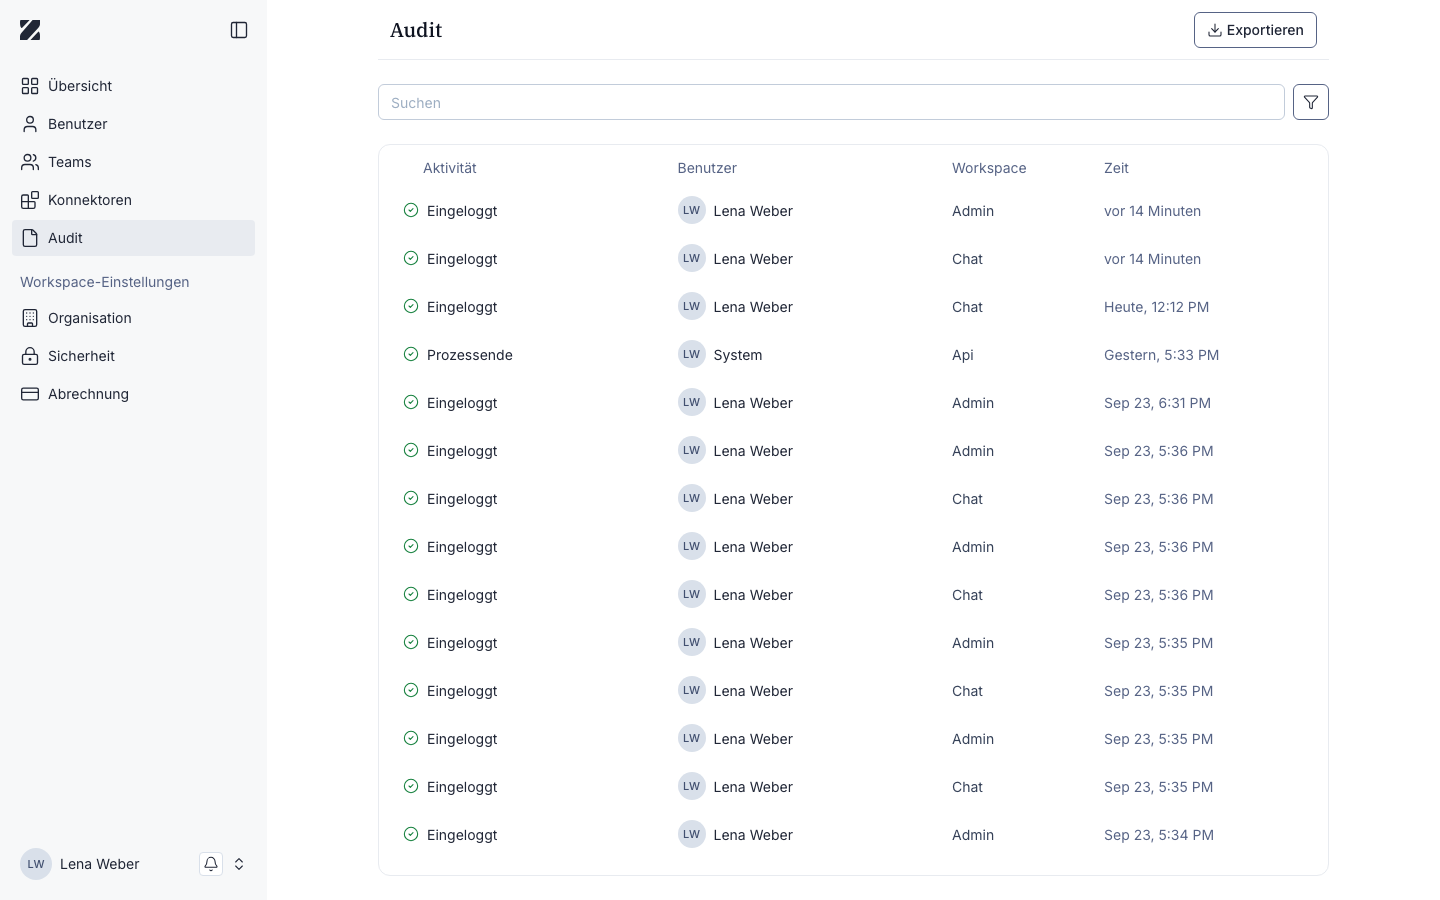Focus the Suchen search field

coord(831,102)
